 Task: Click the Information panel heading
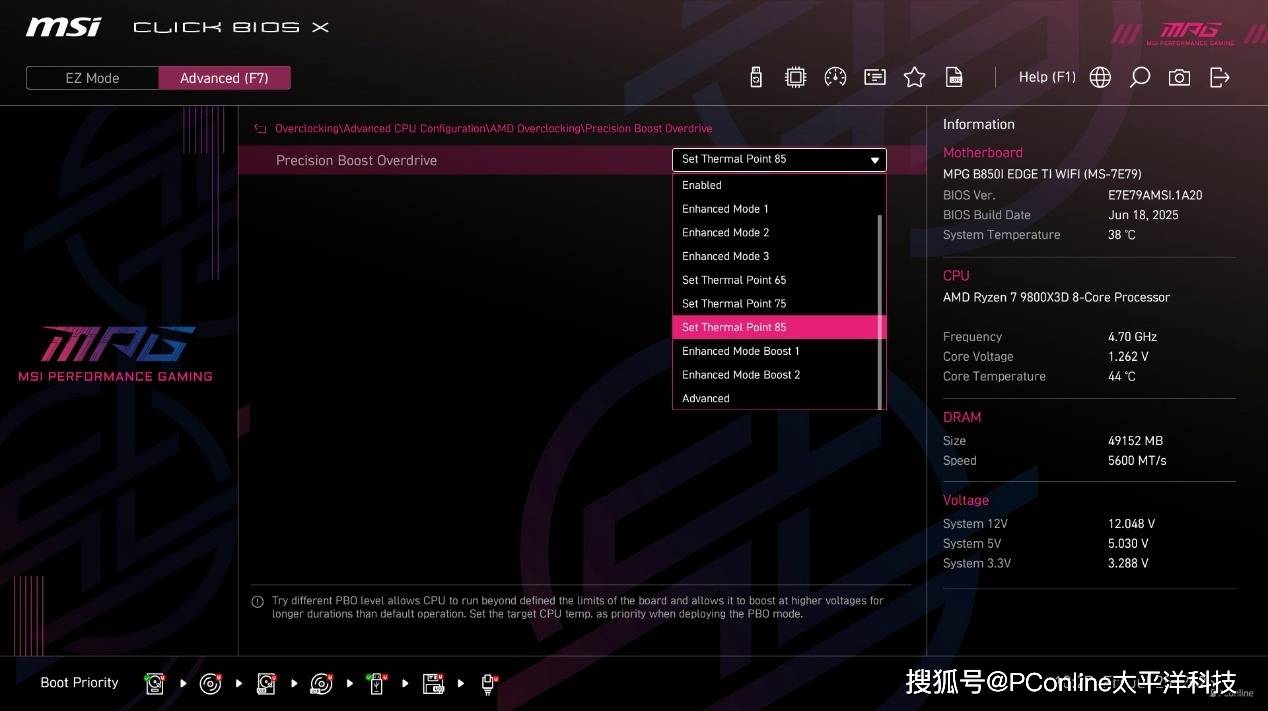(x=979, y=124)
